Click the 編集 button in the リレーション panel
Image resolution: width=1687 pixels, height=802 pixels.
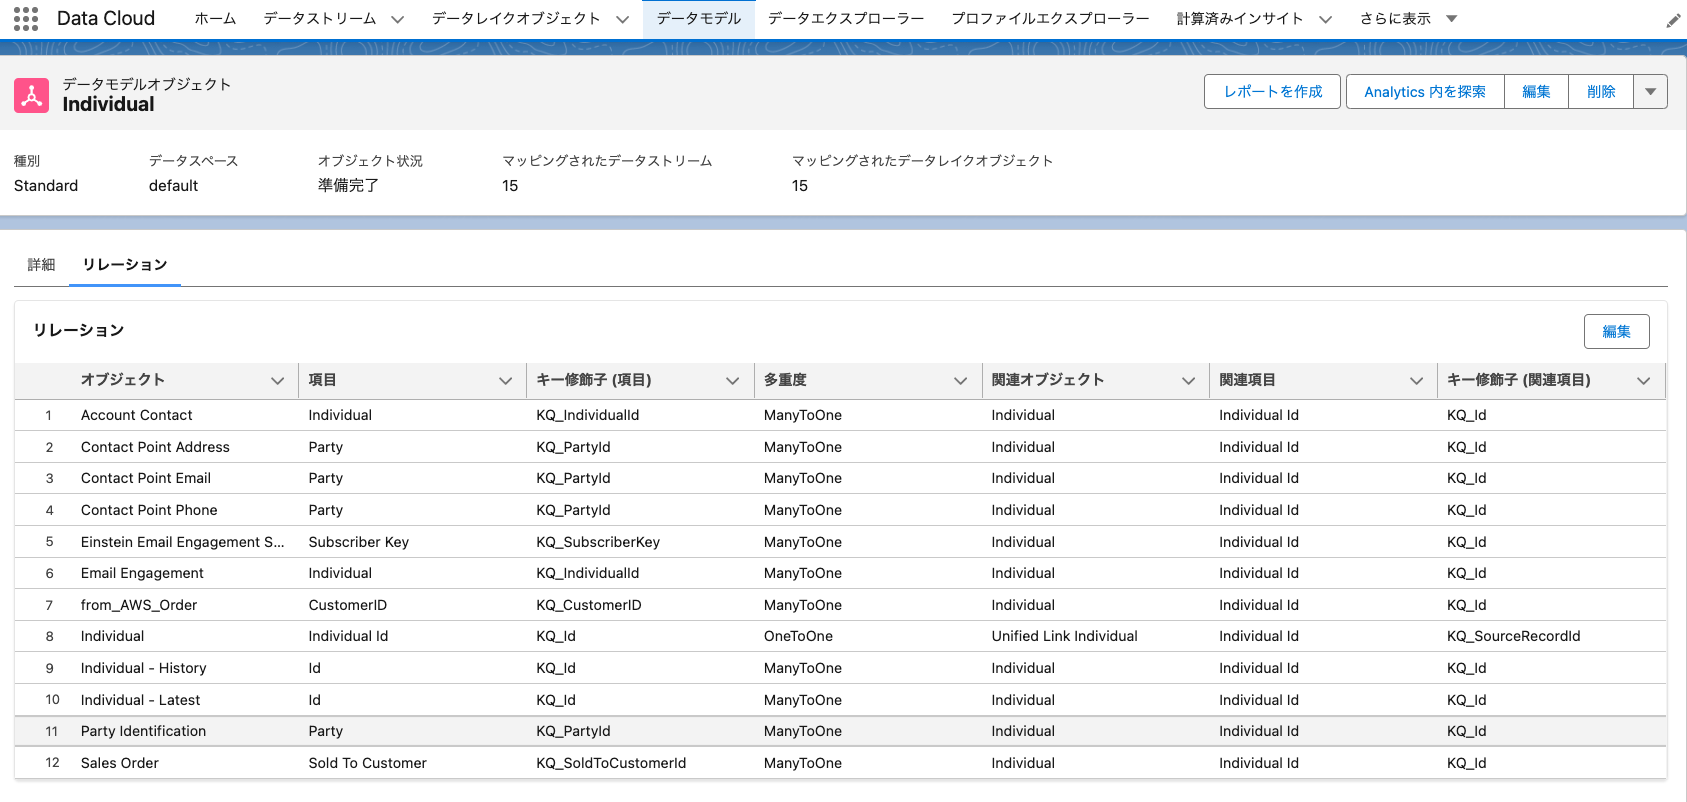1616,331
